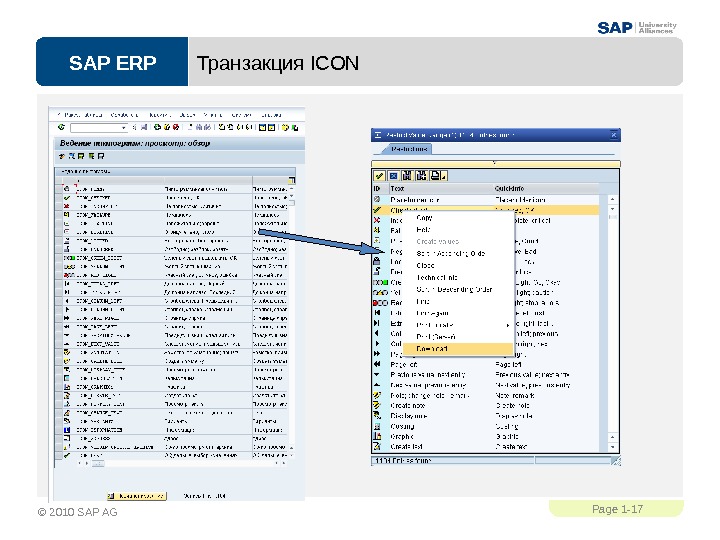The image size is (720, 540).
Task: Click the customize layout icon in left toolbar
Action: click(294, 128)
